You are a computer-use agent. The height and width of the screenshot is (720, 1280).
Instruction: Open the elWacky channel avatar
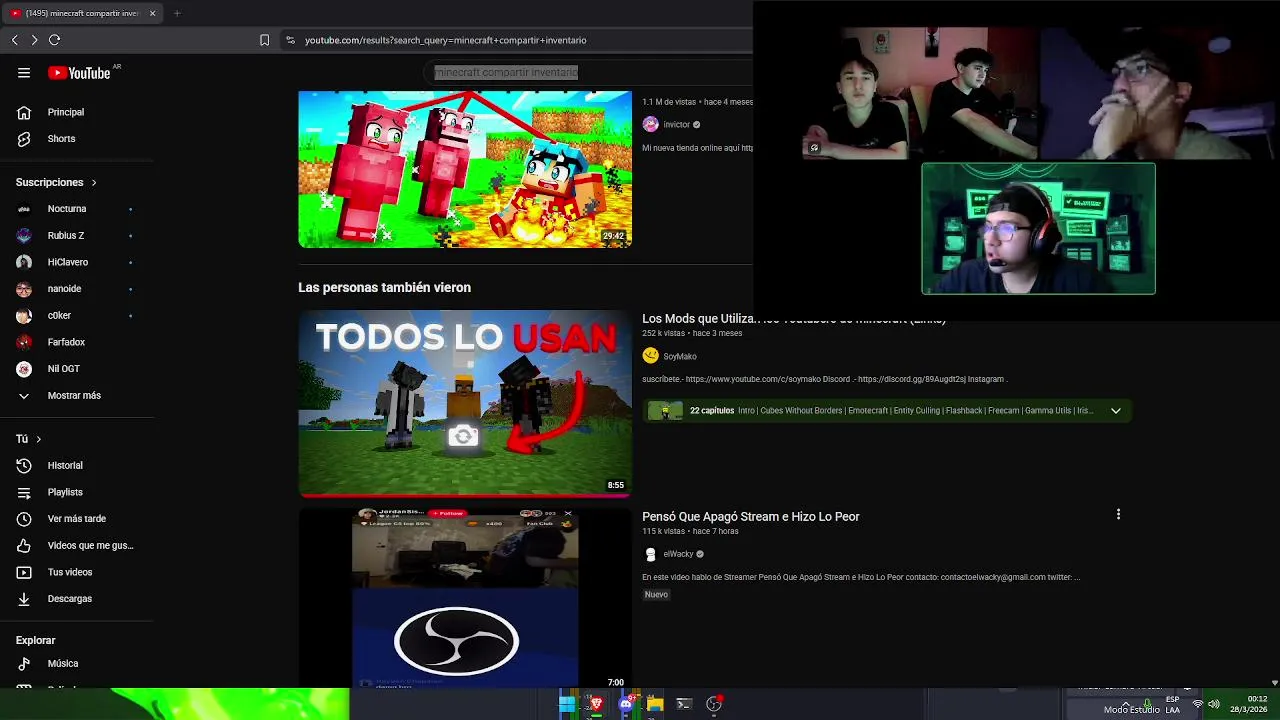650,554
